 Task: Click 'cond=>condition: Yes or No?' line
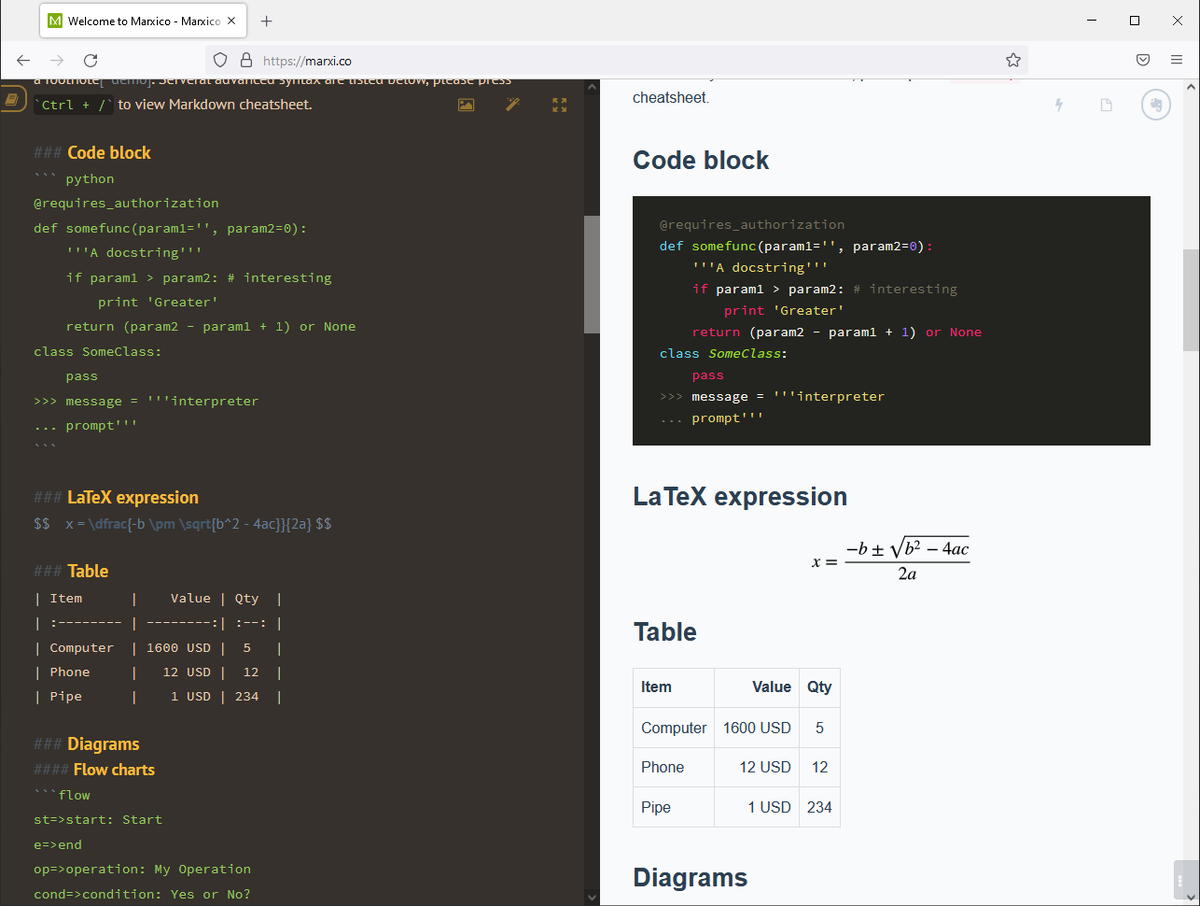coord(142,895)
